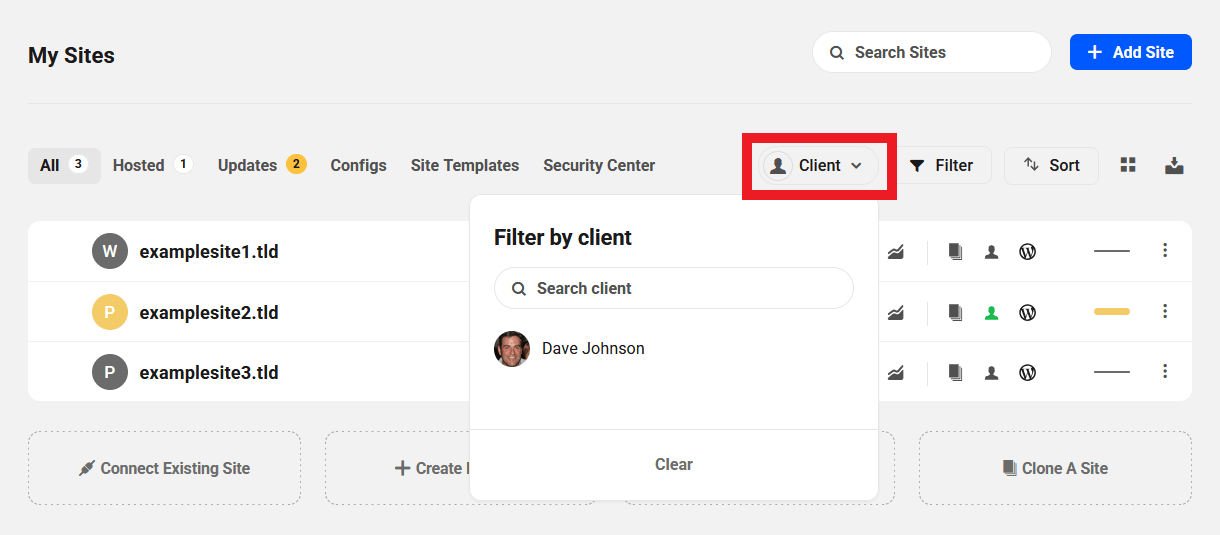Screen dimensions: 1220x535
Task: Select Dave Johnson from client list
Action: tap(592, 349)
